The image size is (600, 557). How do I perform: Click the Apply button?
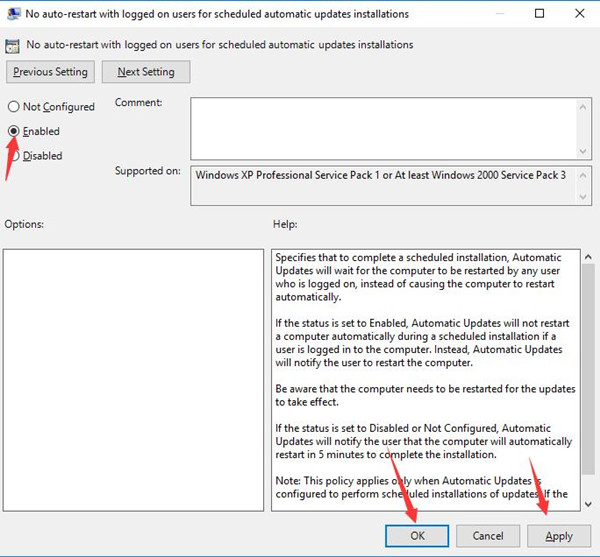[x=559, y=536]
